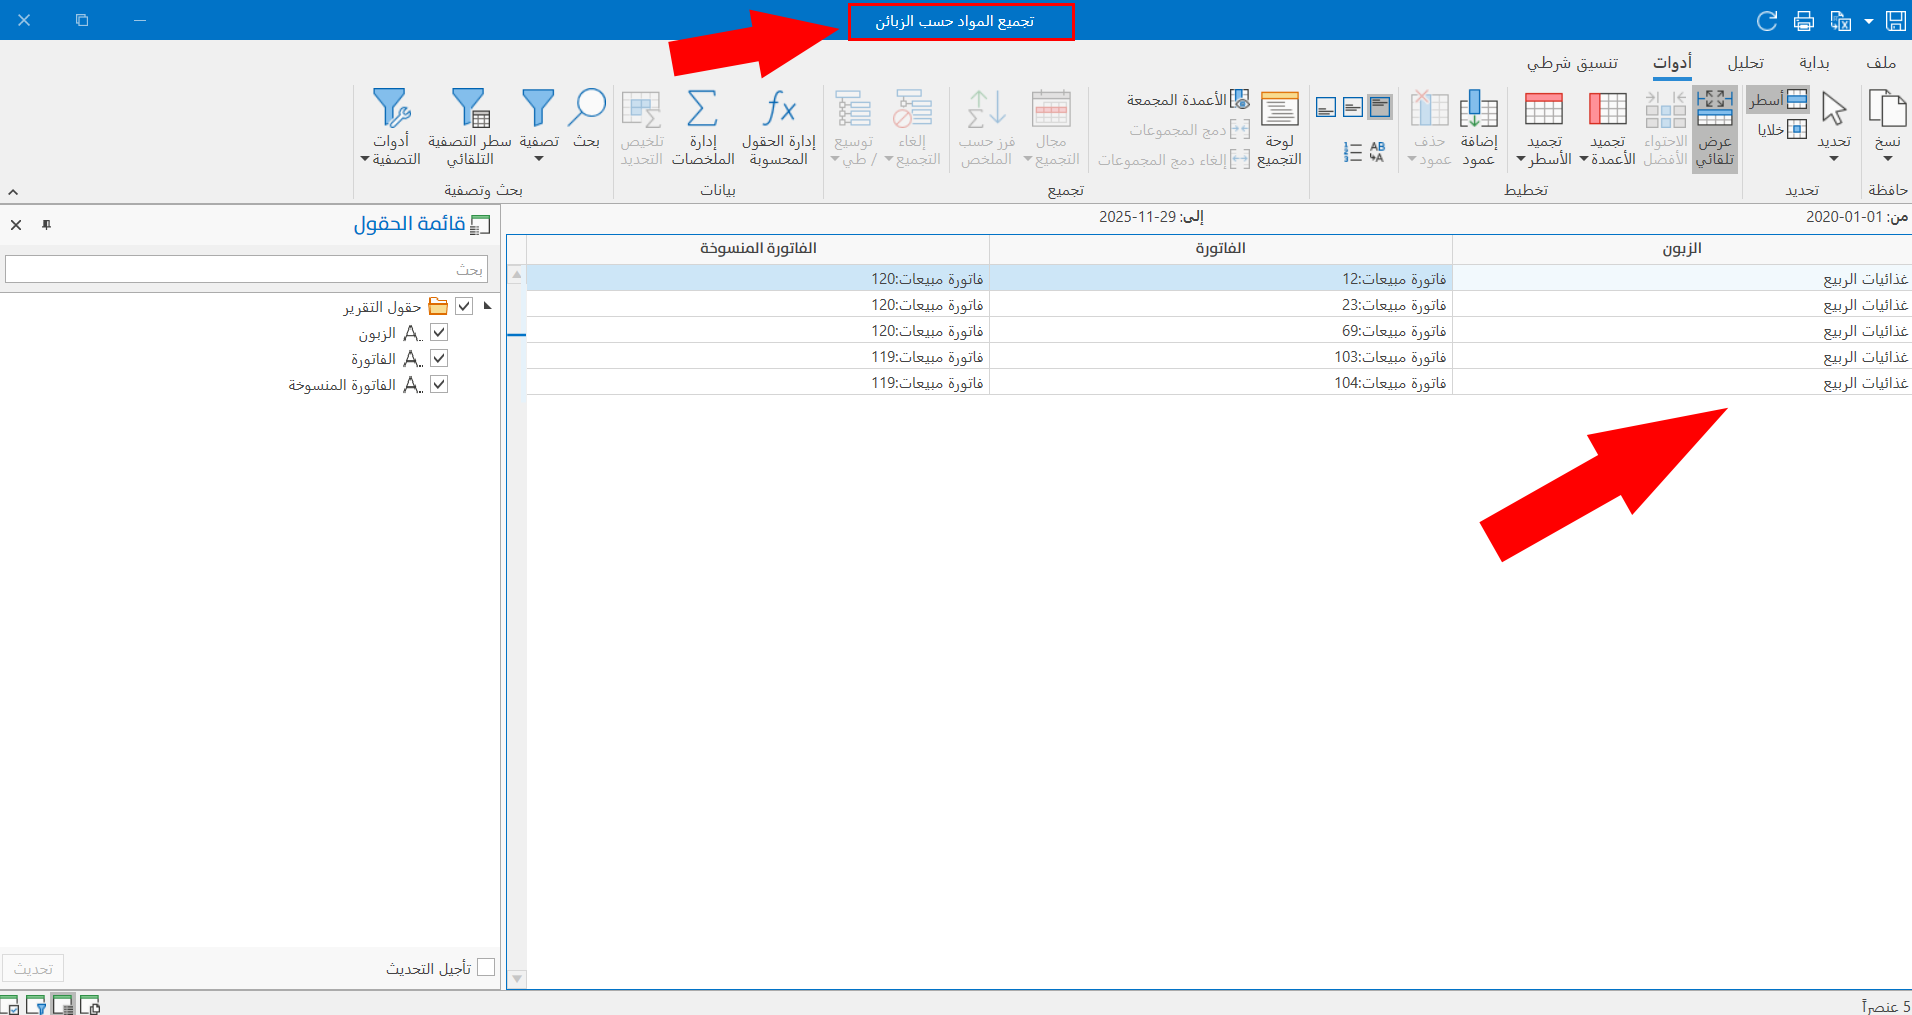Collapse the حقول التقرير tree node
Screen dimensions: 1912x1015
487,306
